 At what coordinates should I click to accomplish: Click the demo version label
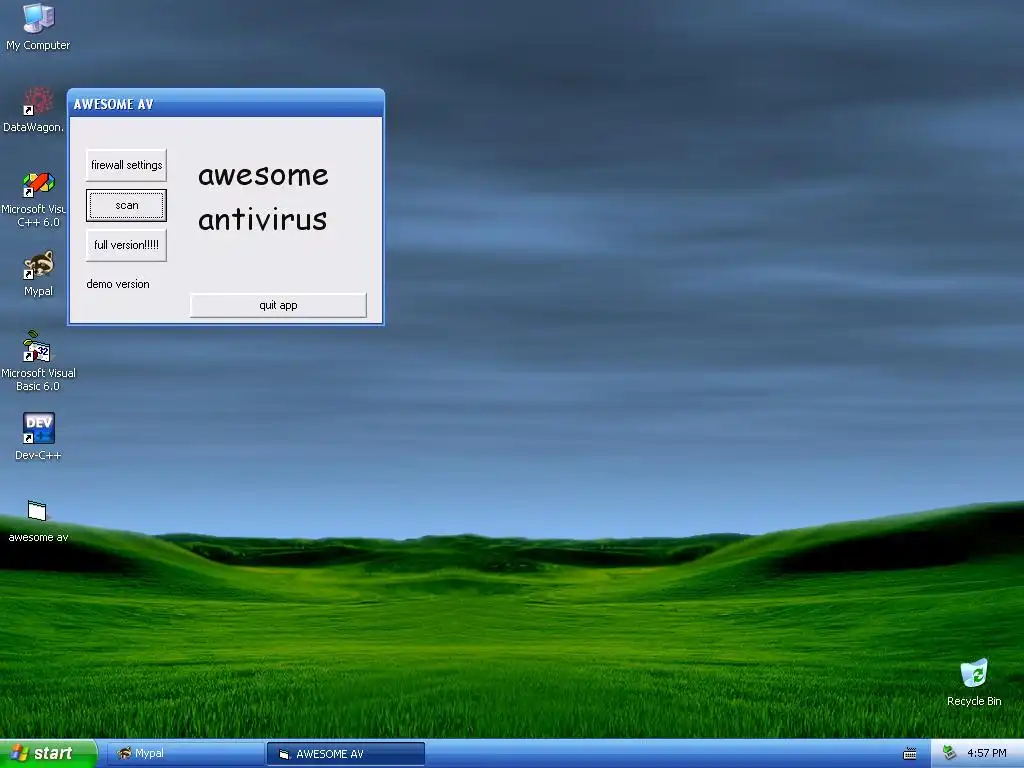118,284
